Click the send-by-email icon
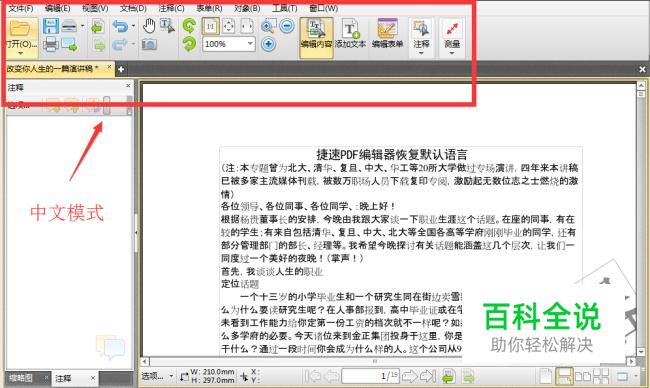The height and width of the screenshot is (388, 650). pyautogui.click(x=69, y=44)
